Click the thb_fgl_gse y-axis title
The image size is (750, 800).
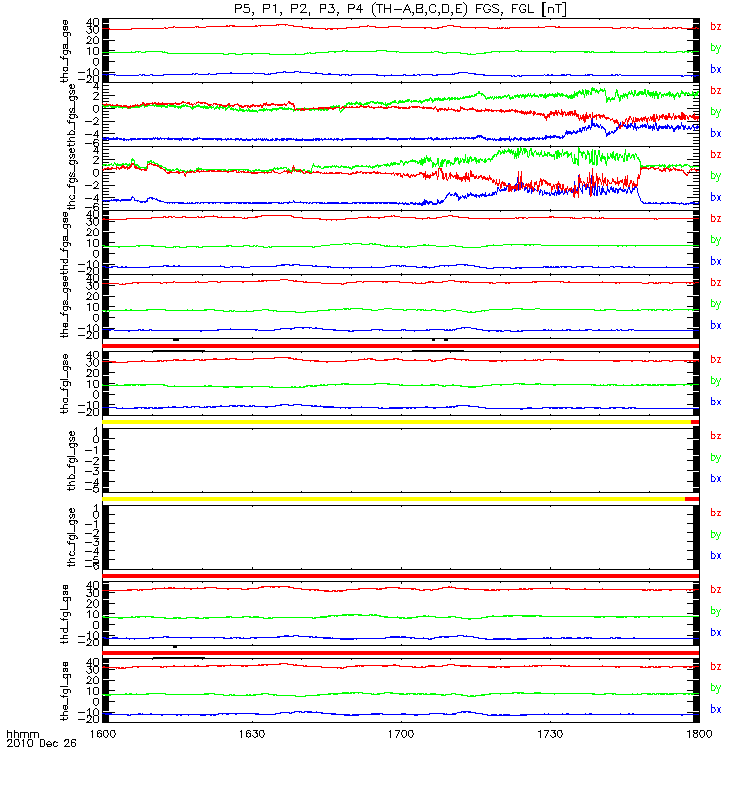point(71,461)
